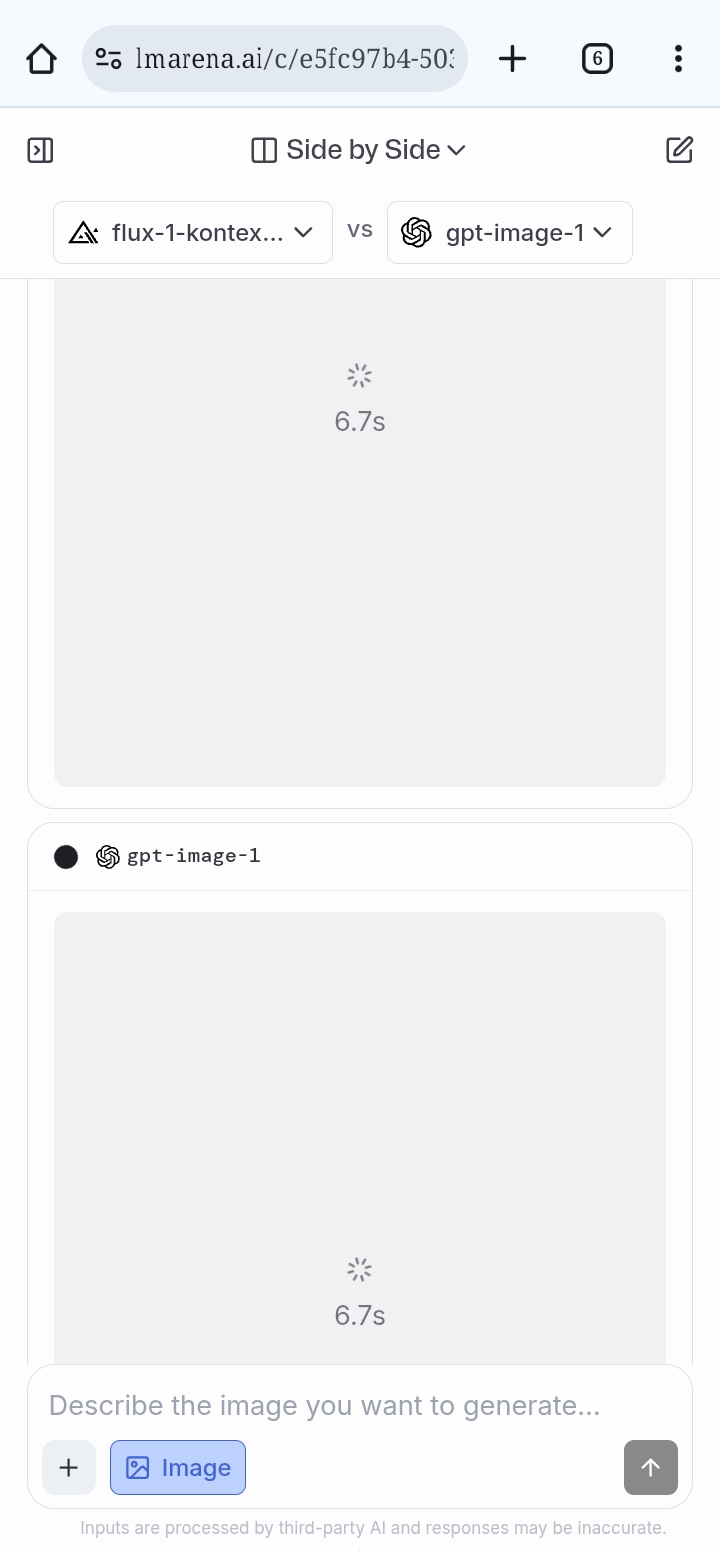Click the side-by-side layout icon

coord(263,149)
